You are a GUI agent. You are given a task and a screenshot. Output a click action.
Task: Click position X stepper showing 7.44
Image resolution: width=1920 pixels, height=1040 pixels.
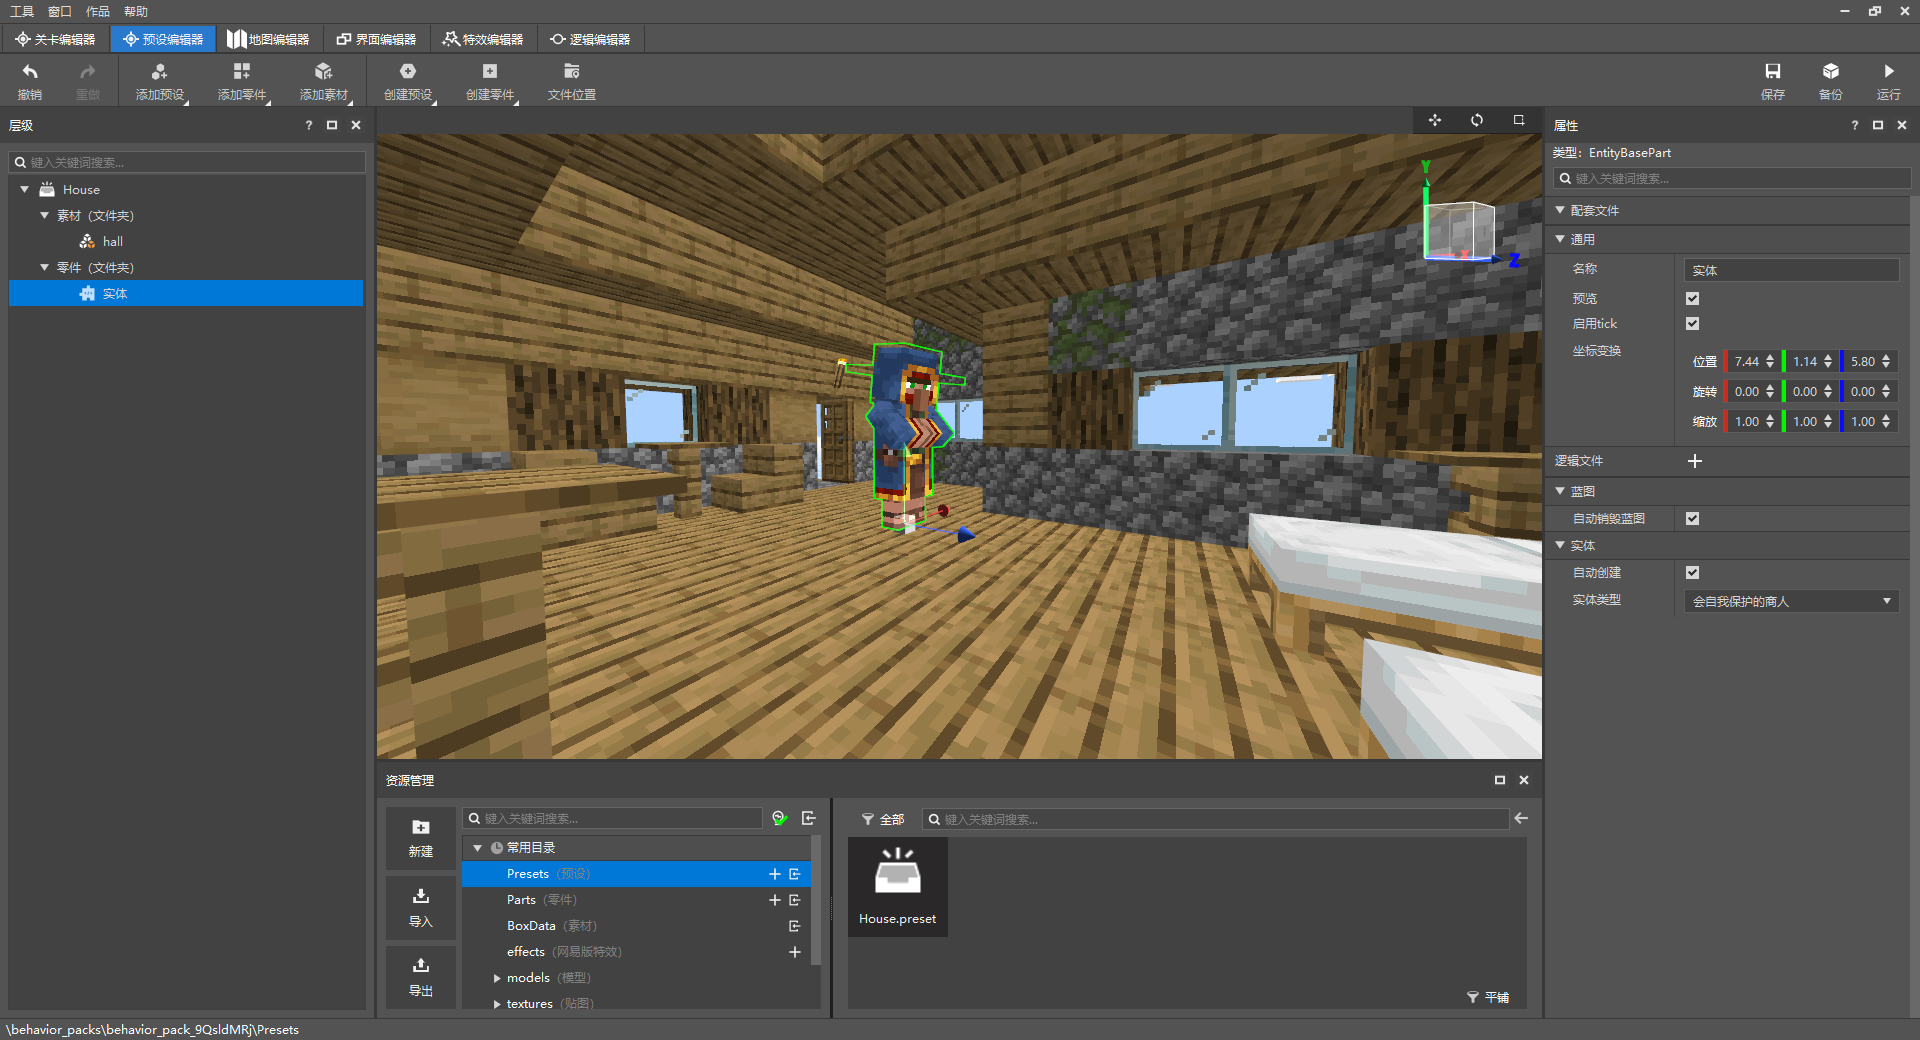pos(1770,361)
